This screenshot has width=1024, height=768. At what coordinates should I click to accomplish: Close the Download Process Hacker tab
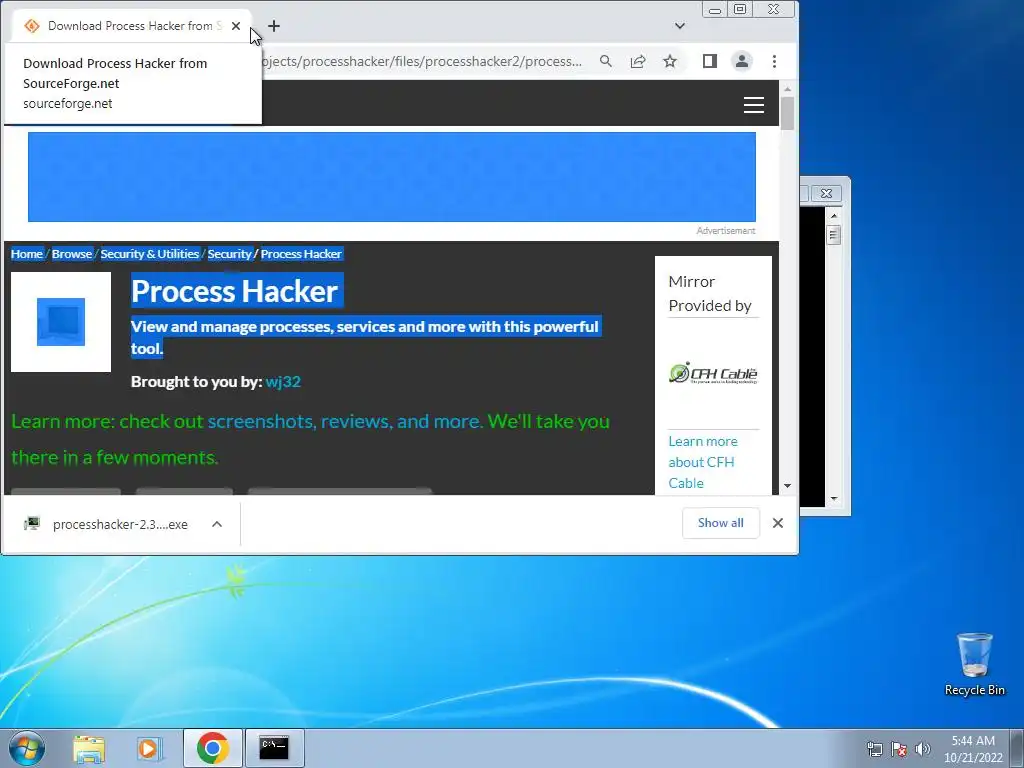coord(236,26)
